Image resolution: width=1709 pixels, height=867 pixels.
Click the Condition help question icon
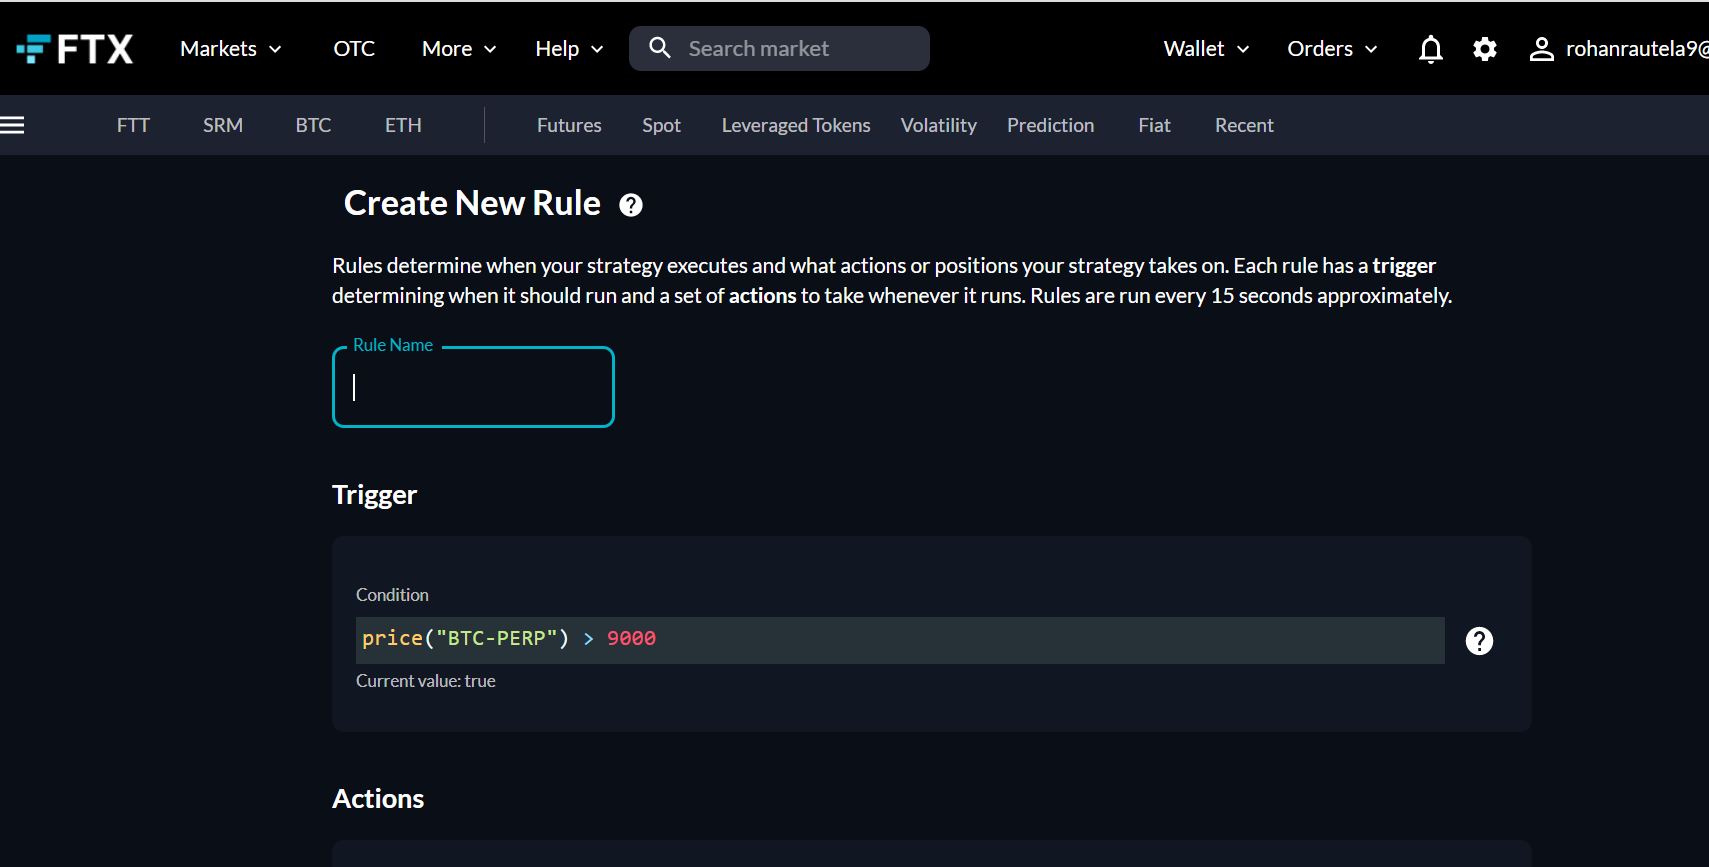[1479, 641]
